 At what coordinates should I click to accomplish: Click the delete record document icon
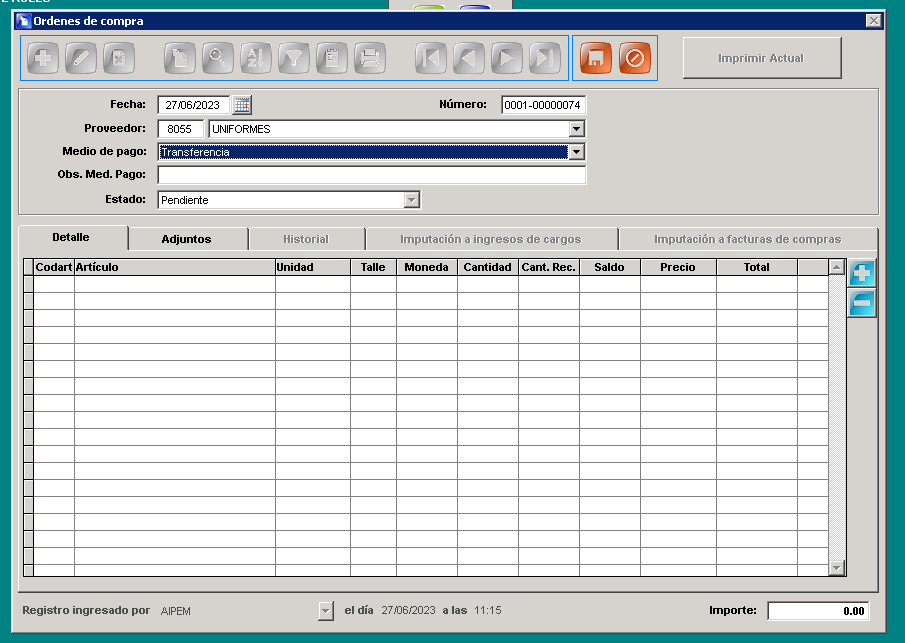pos(119,58)
